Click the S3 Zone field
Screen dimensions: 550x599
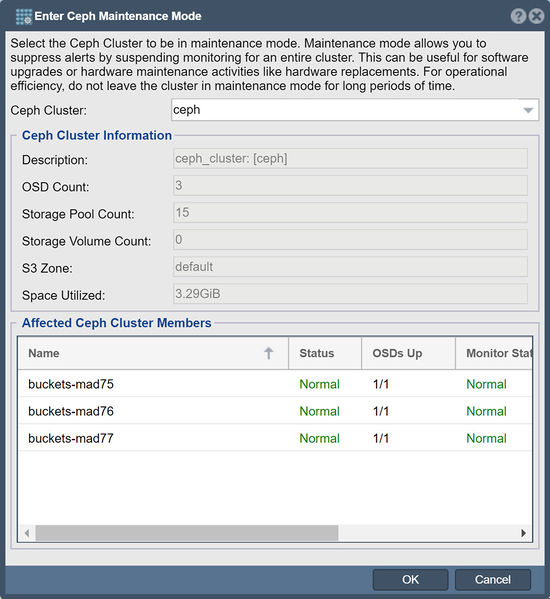point(350,267)
